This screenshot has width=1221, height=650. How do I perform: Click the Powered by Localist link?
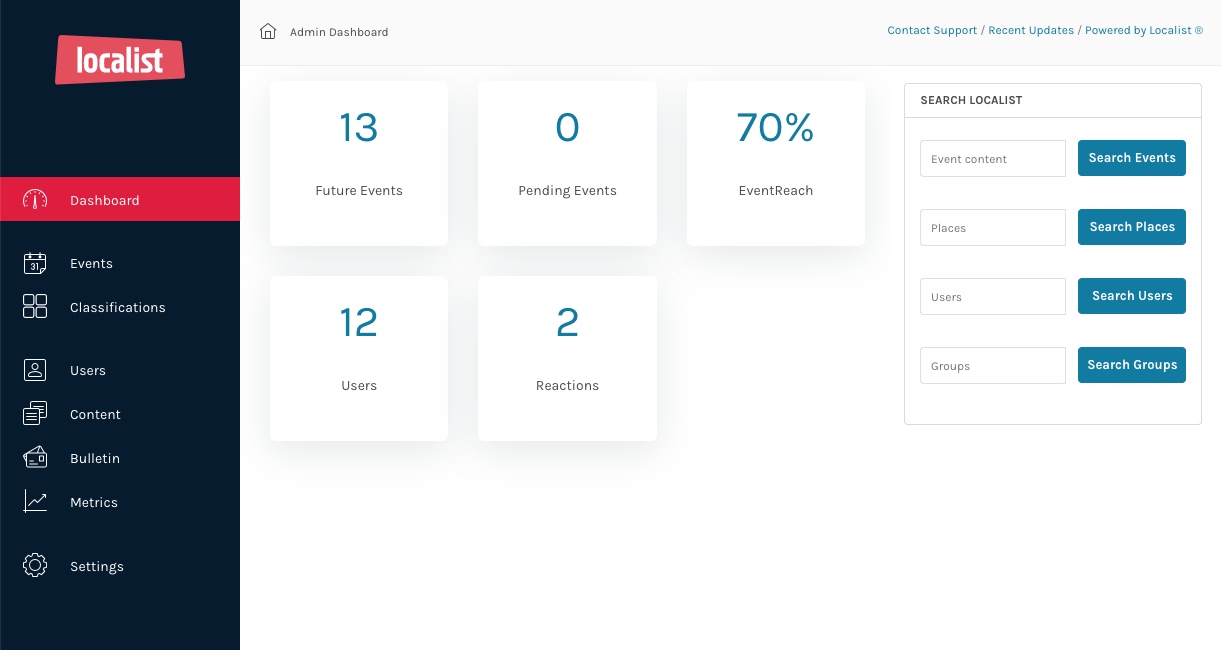(x=1143, y=30)
